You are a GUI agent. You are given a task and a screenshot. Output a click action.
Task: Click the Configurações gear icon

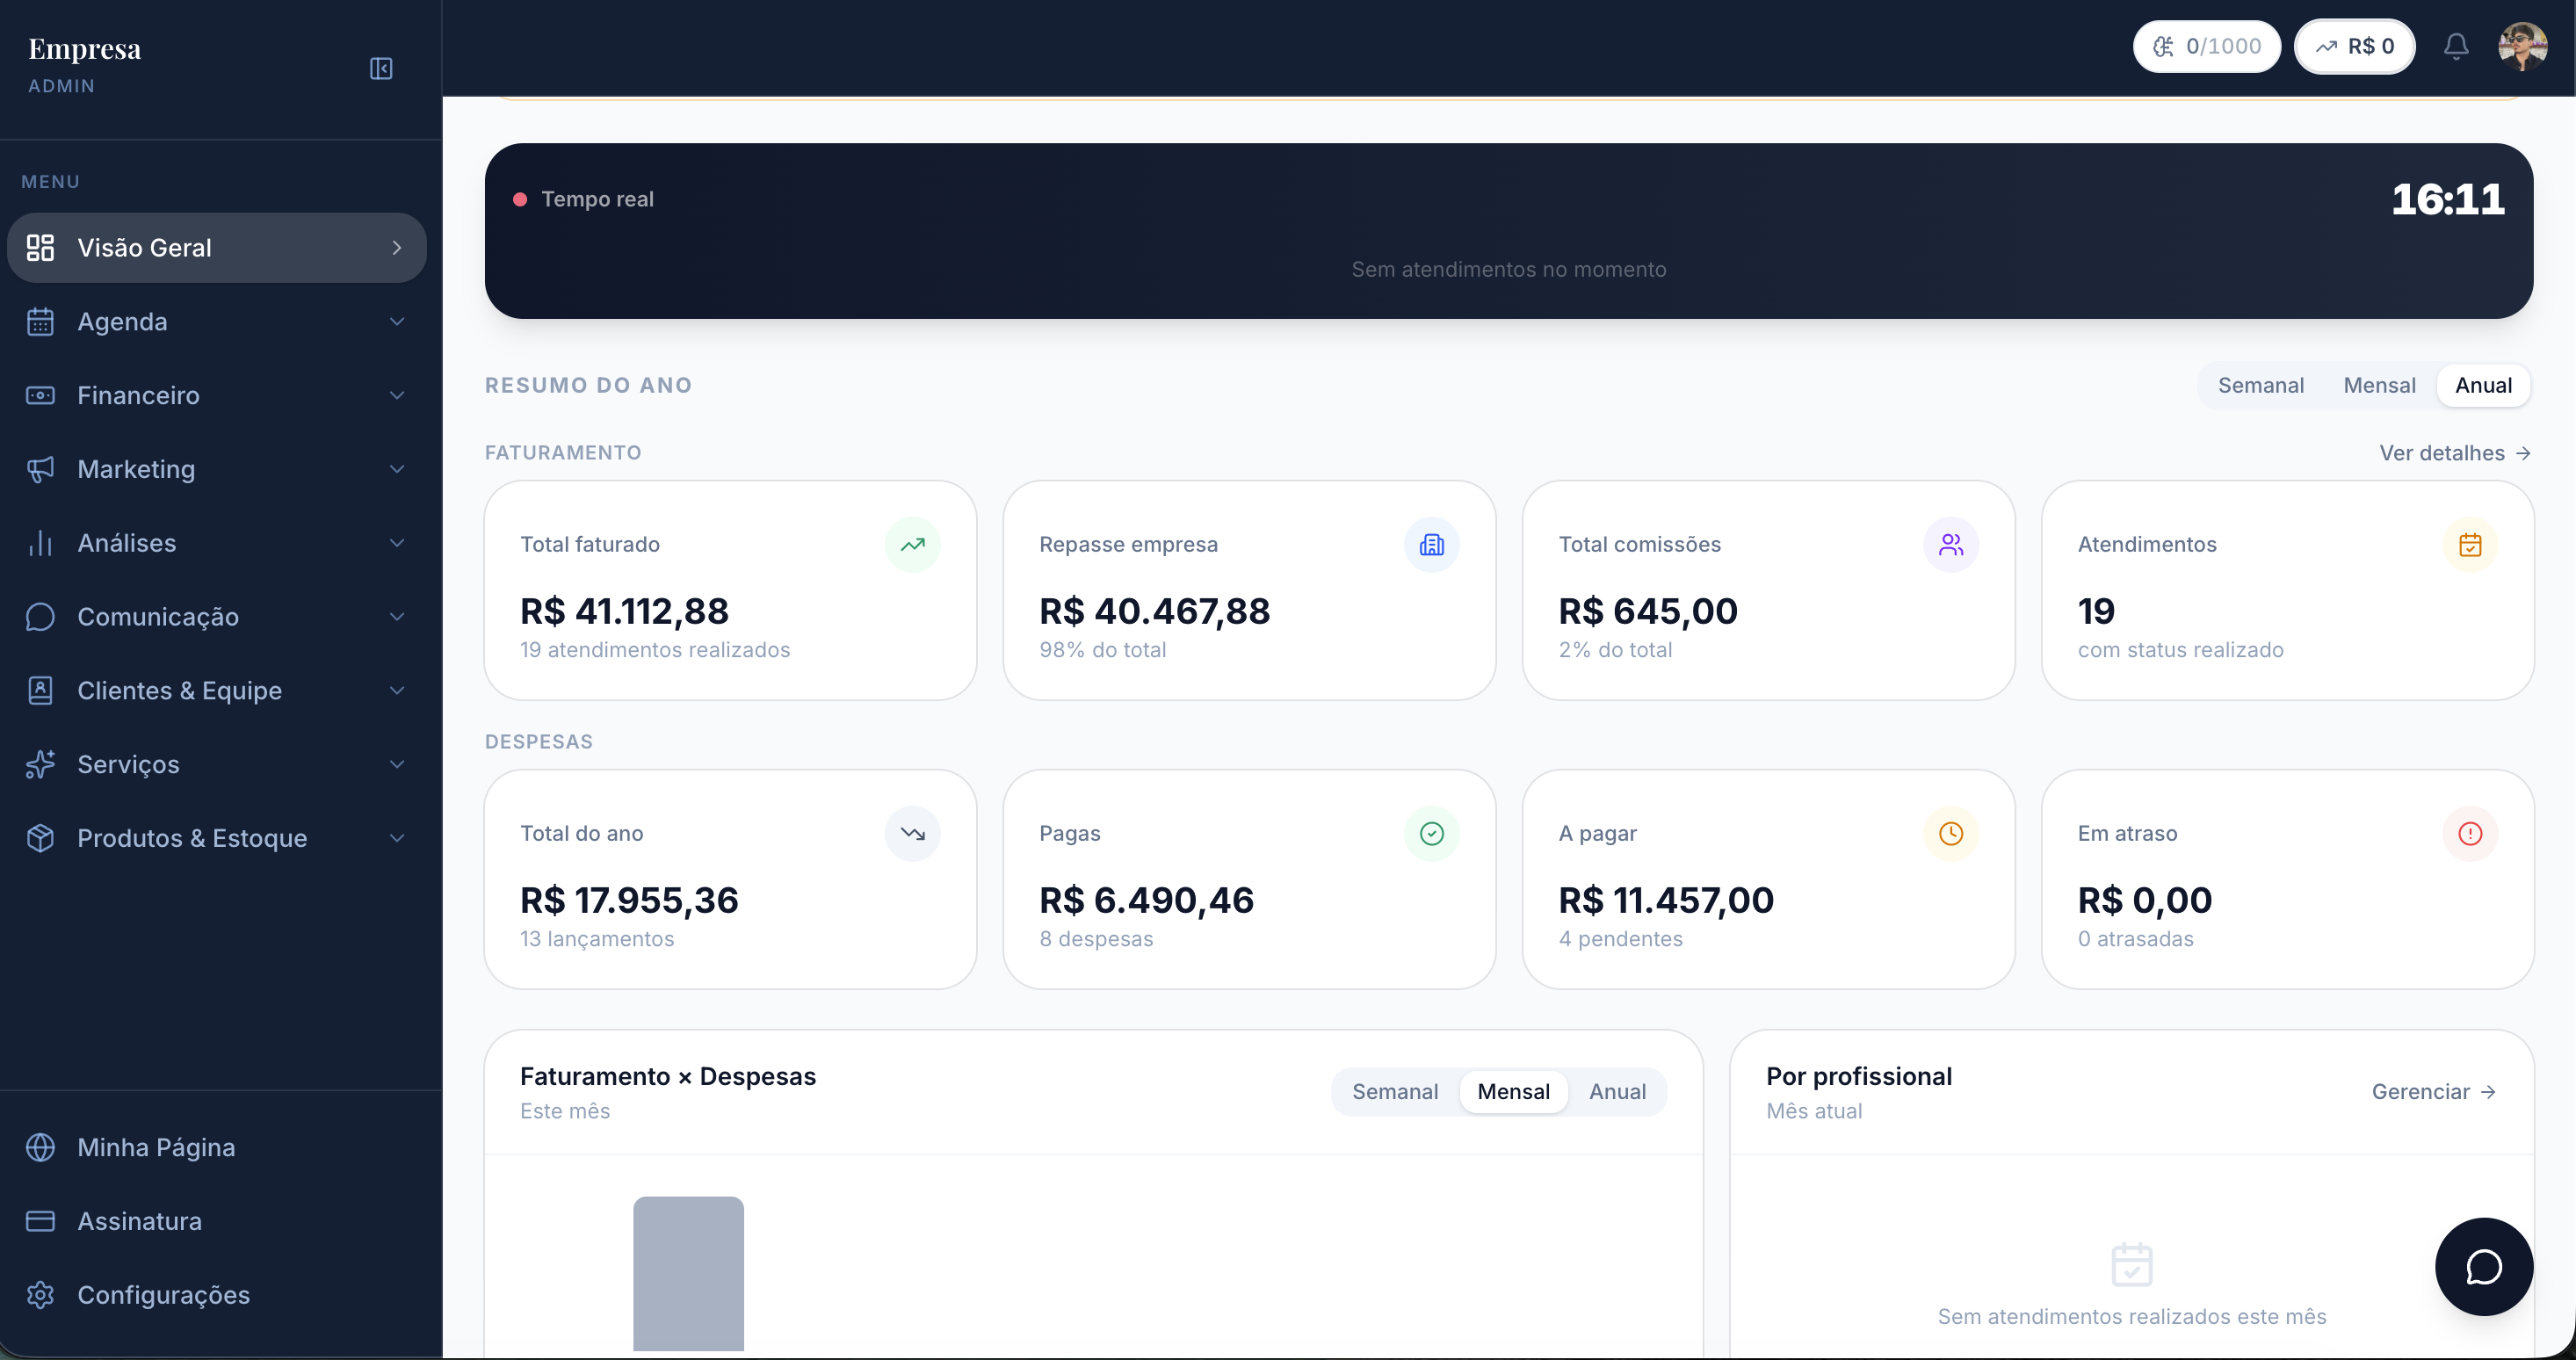(x=40, y=1295)
